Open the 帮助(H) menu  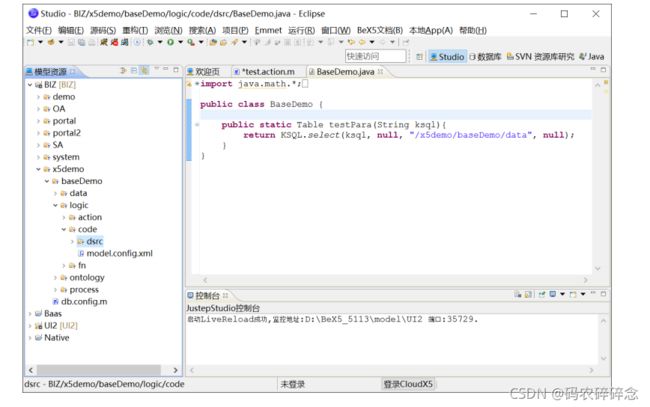(x=473, y=30)
